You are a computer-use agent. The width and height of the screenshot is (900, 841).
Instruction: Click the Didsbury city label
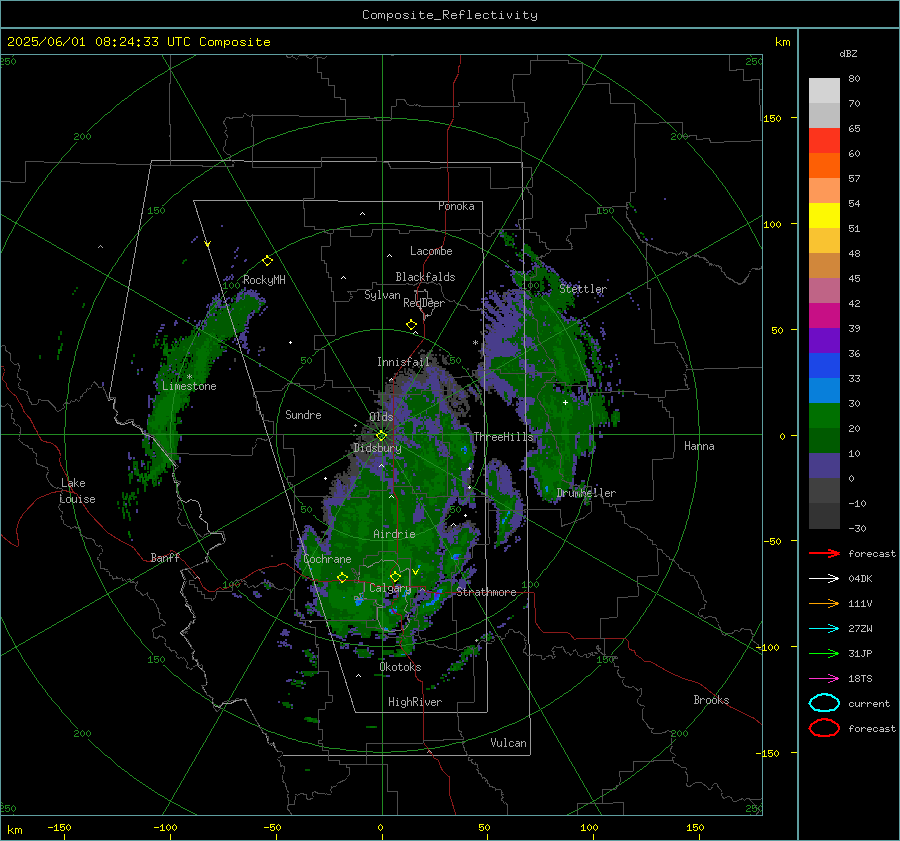click(x=377, y=448)
